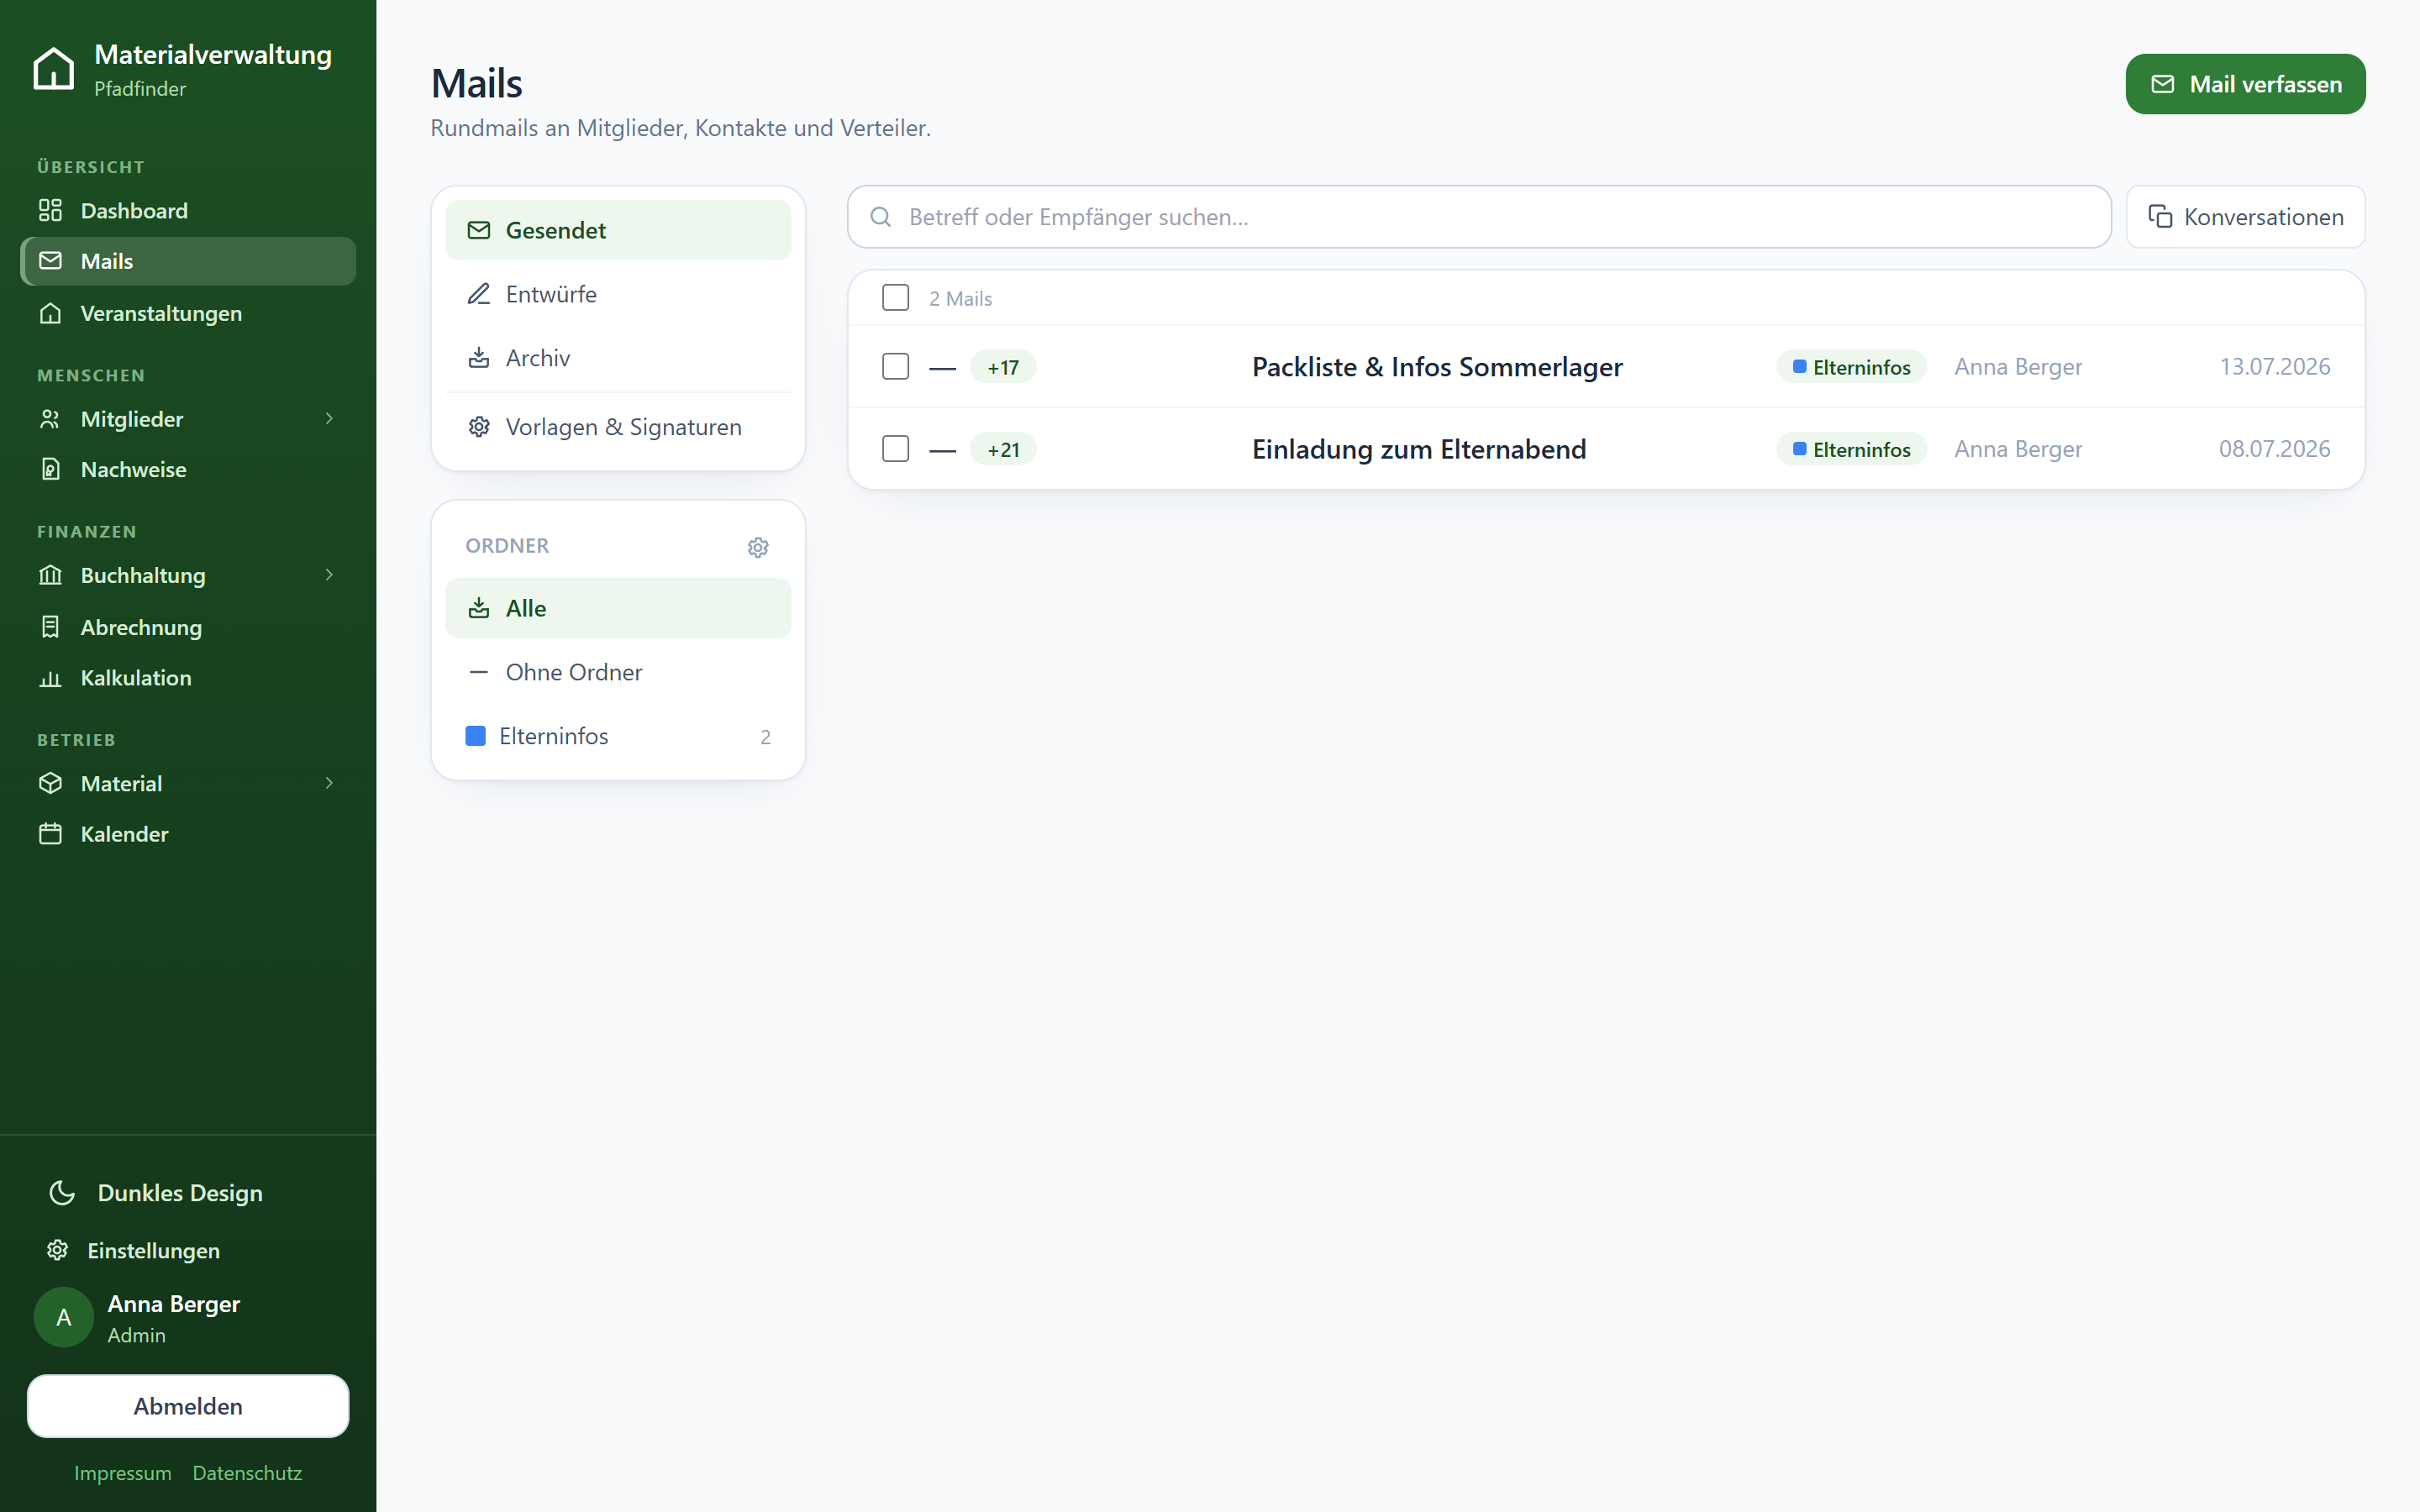Tick the select-all checkbox beside 2 Mails
The image size is (2420, 1512).
[x=895, y=297]
